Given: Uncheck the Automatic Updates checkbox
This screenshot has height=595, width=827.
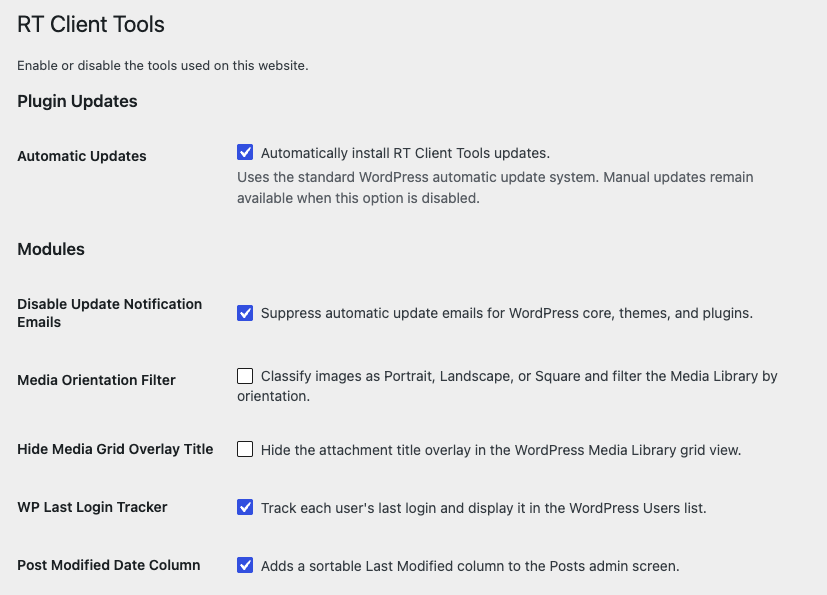Looking at the screenshot, I should click(245, 152).
